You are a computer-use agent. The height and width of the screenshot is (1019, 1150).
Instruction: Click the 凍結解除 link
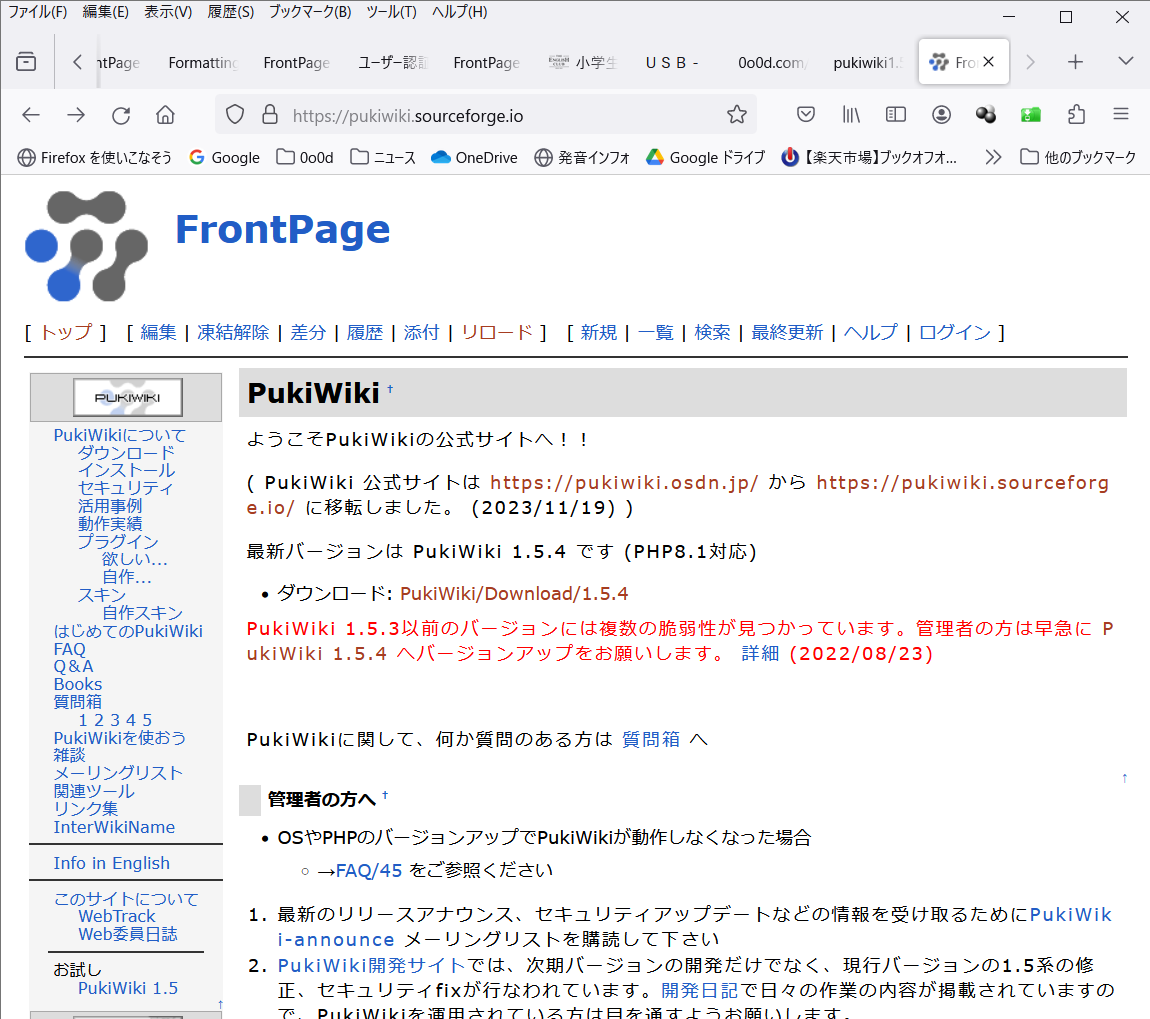tap(233, 333)
